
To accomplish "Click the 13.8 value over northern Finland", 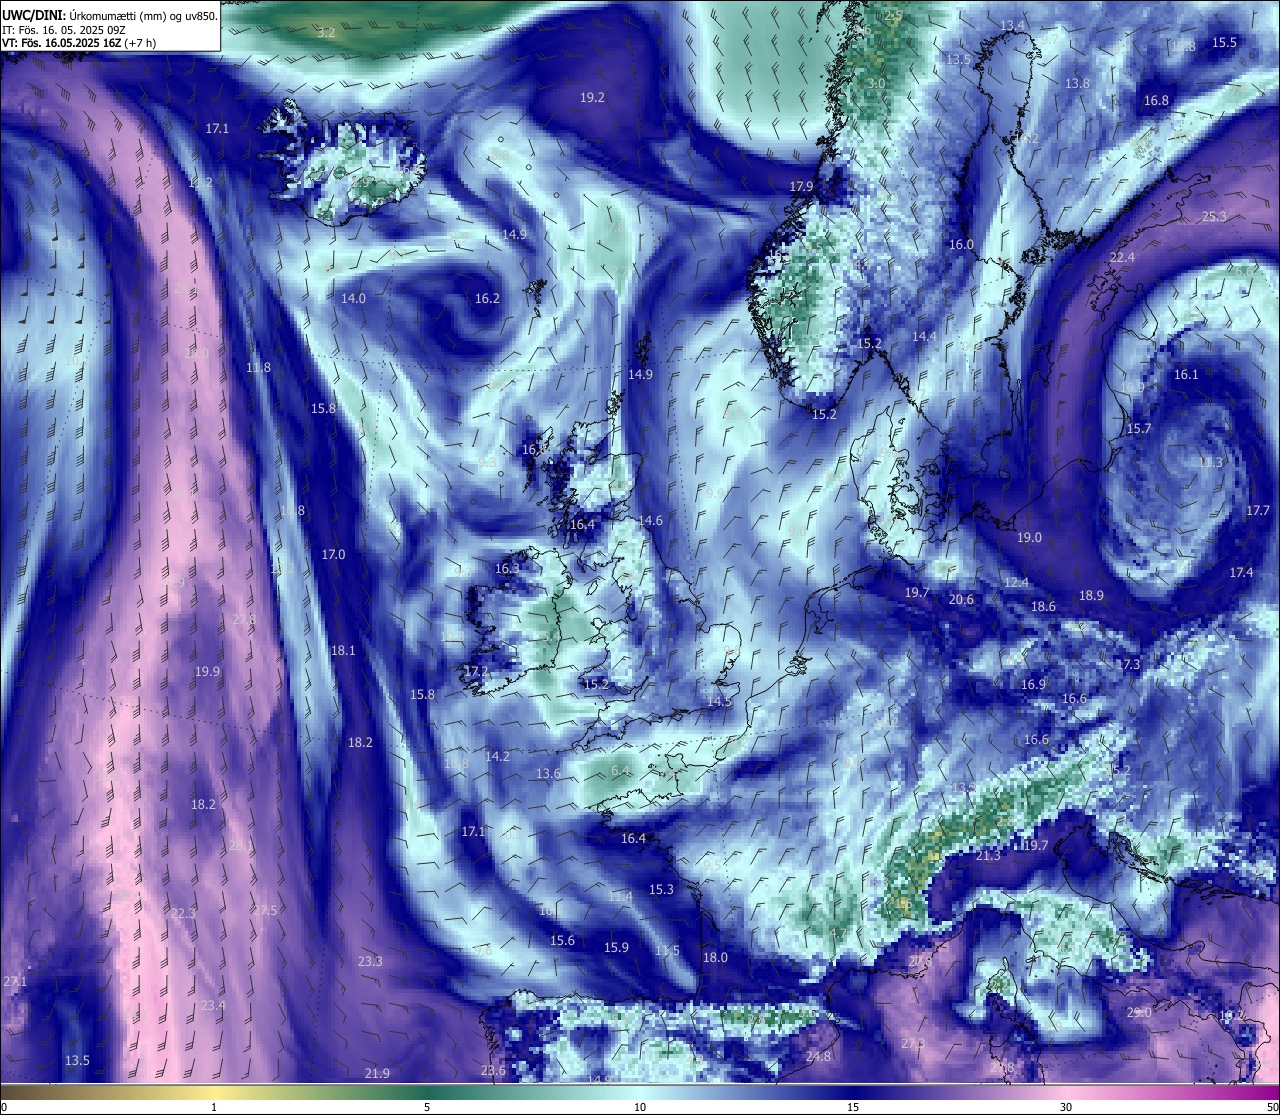I will click(x=1077, y=83).
